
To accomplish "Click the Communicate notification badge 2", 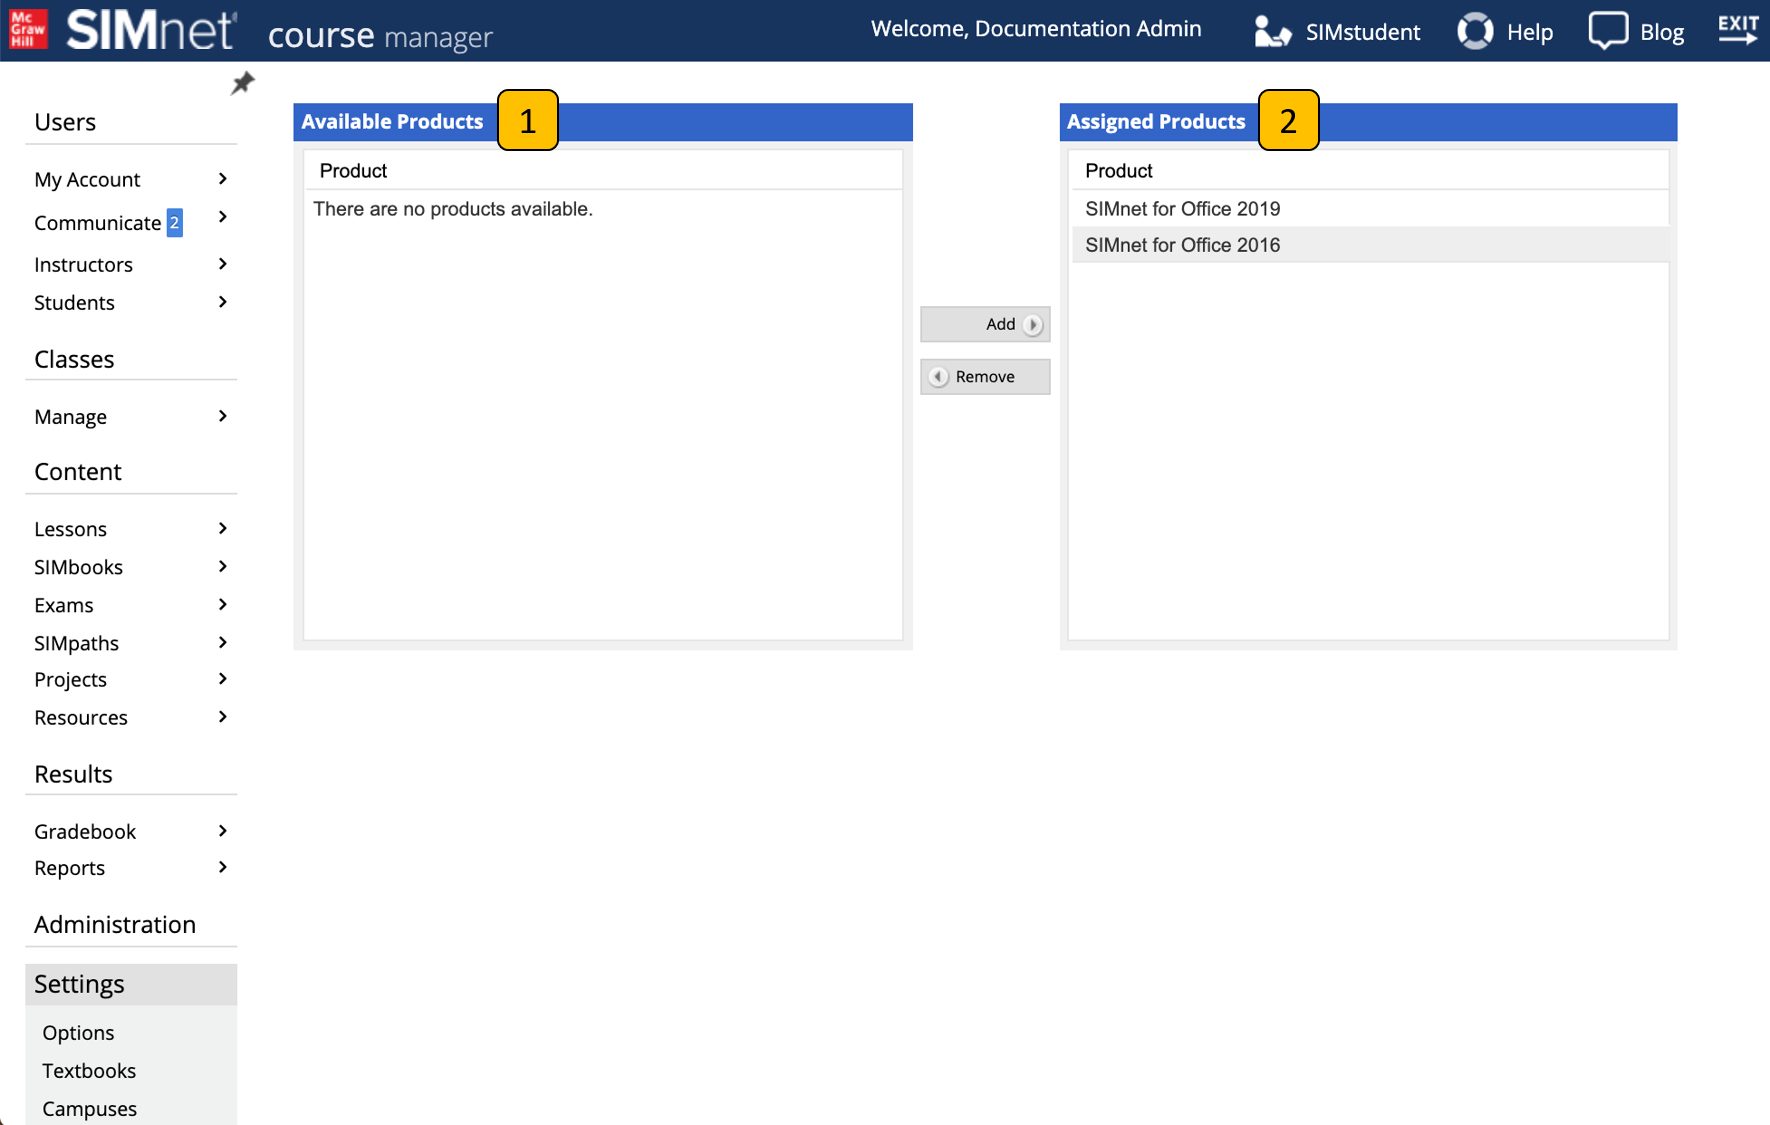I will click(174, 222).
